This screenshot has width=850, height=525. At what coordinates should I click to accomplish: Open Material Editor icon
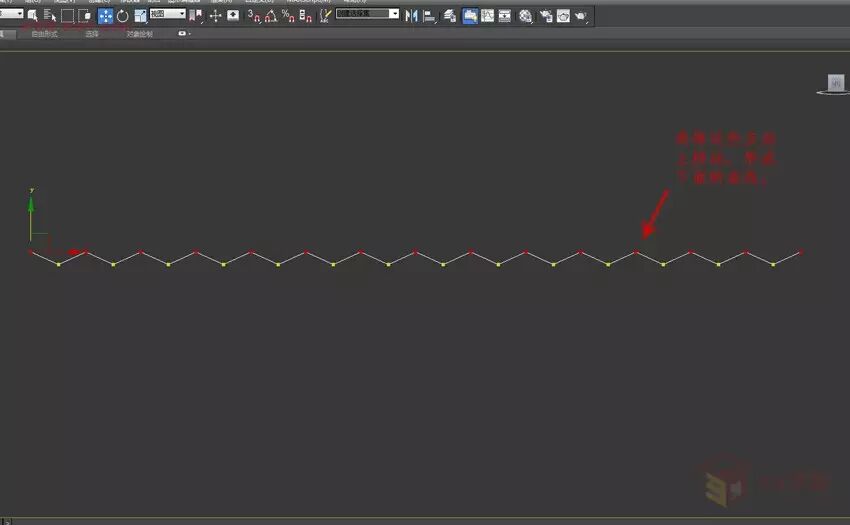[525, 16]
